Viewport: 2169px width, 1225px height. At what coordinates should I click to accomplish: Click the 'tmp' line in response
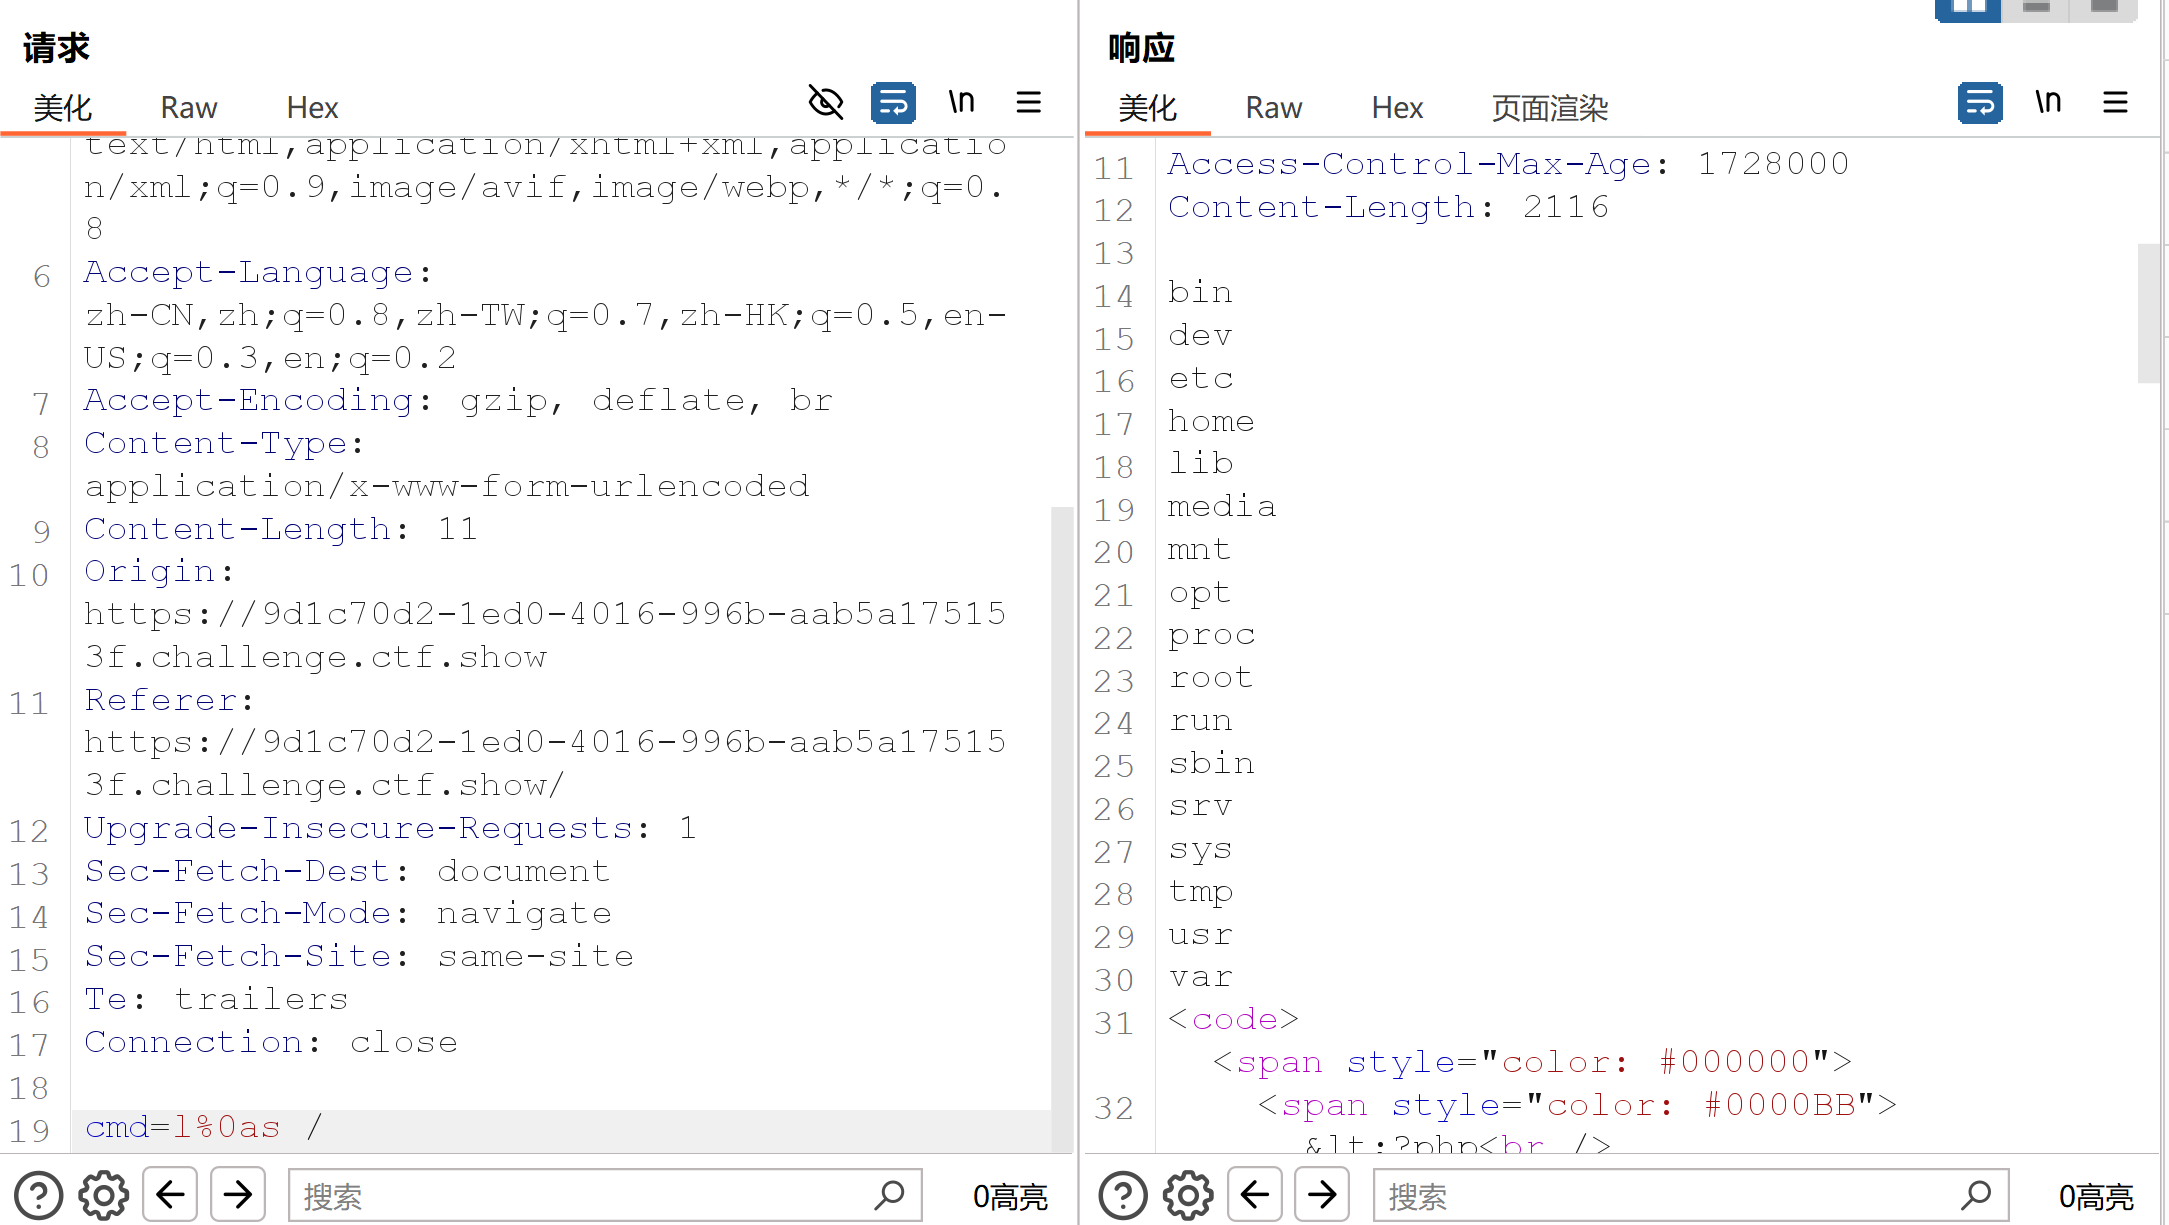pos(1200,892)
